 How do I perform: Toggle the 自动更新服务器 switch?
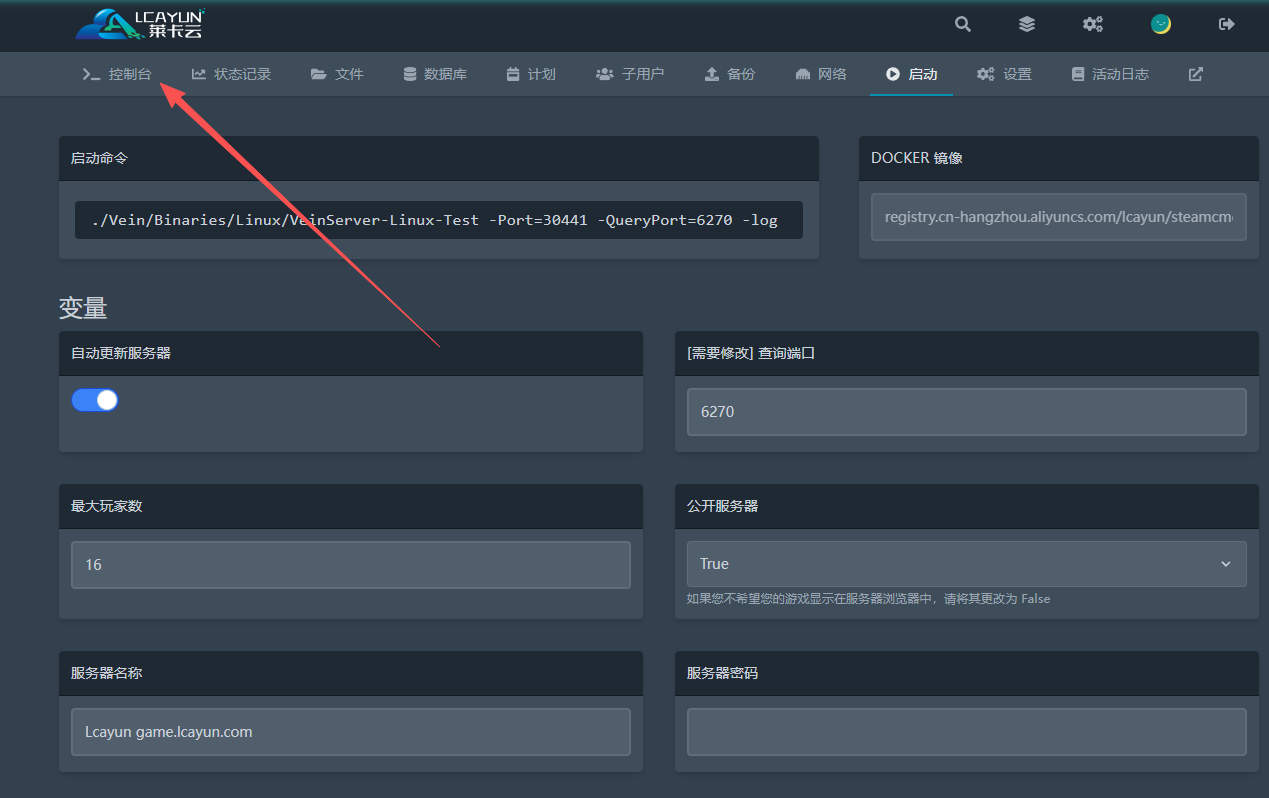tap(95, 400)
